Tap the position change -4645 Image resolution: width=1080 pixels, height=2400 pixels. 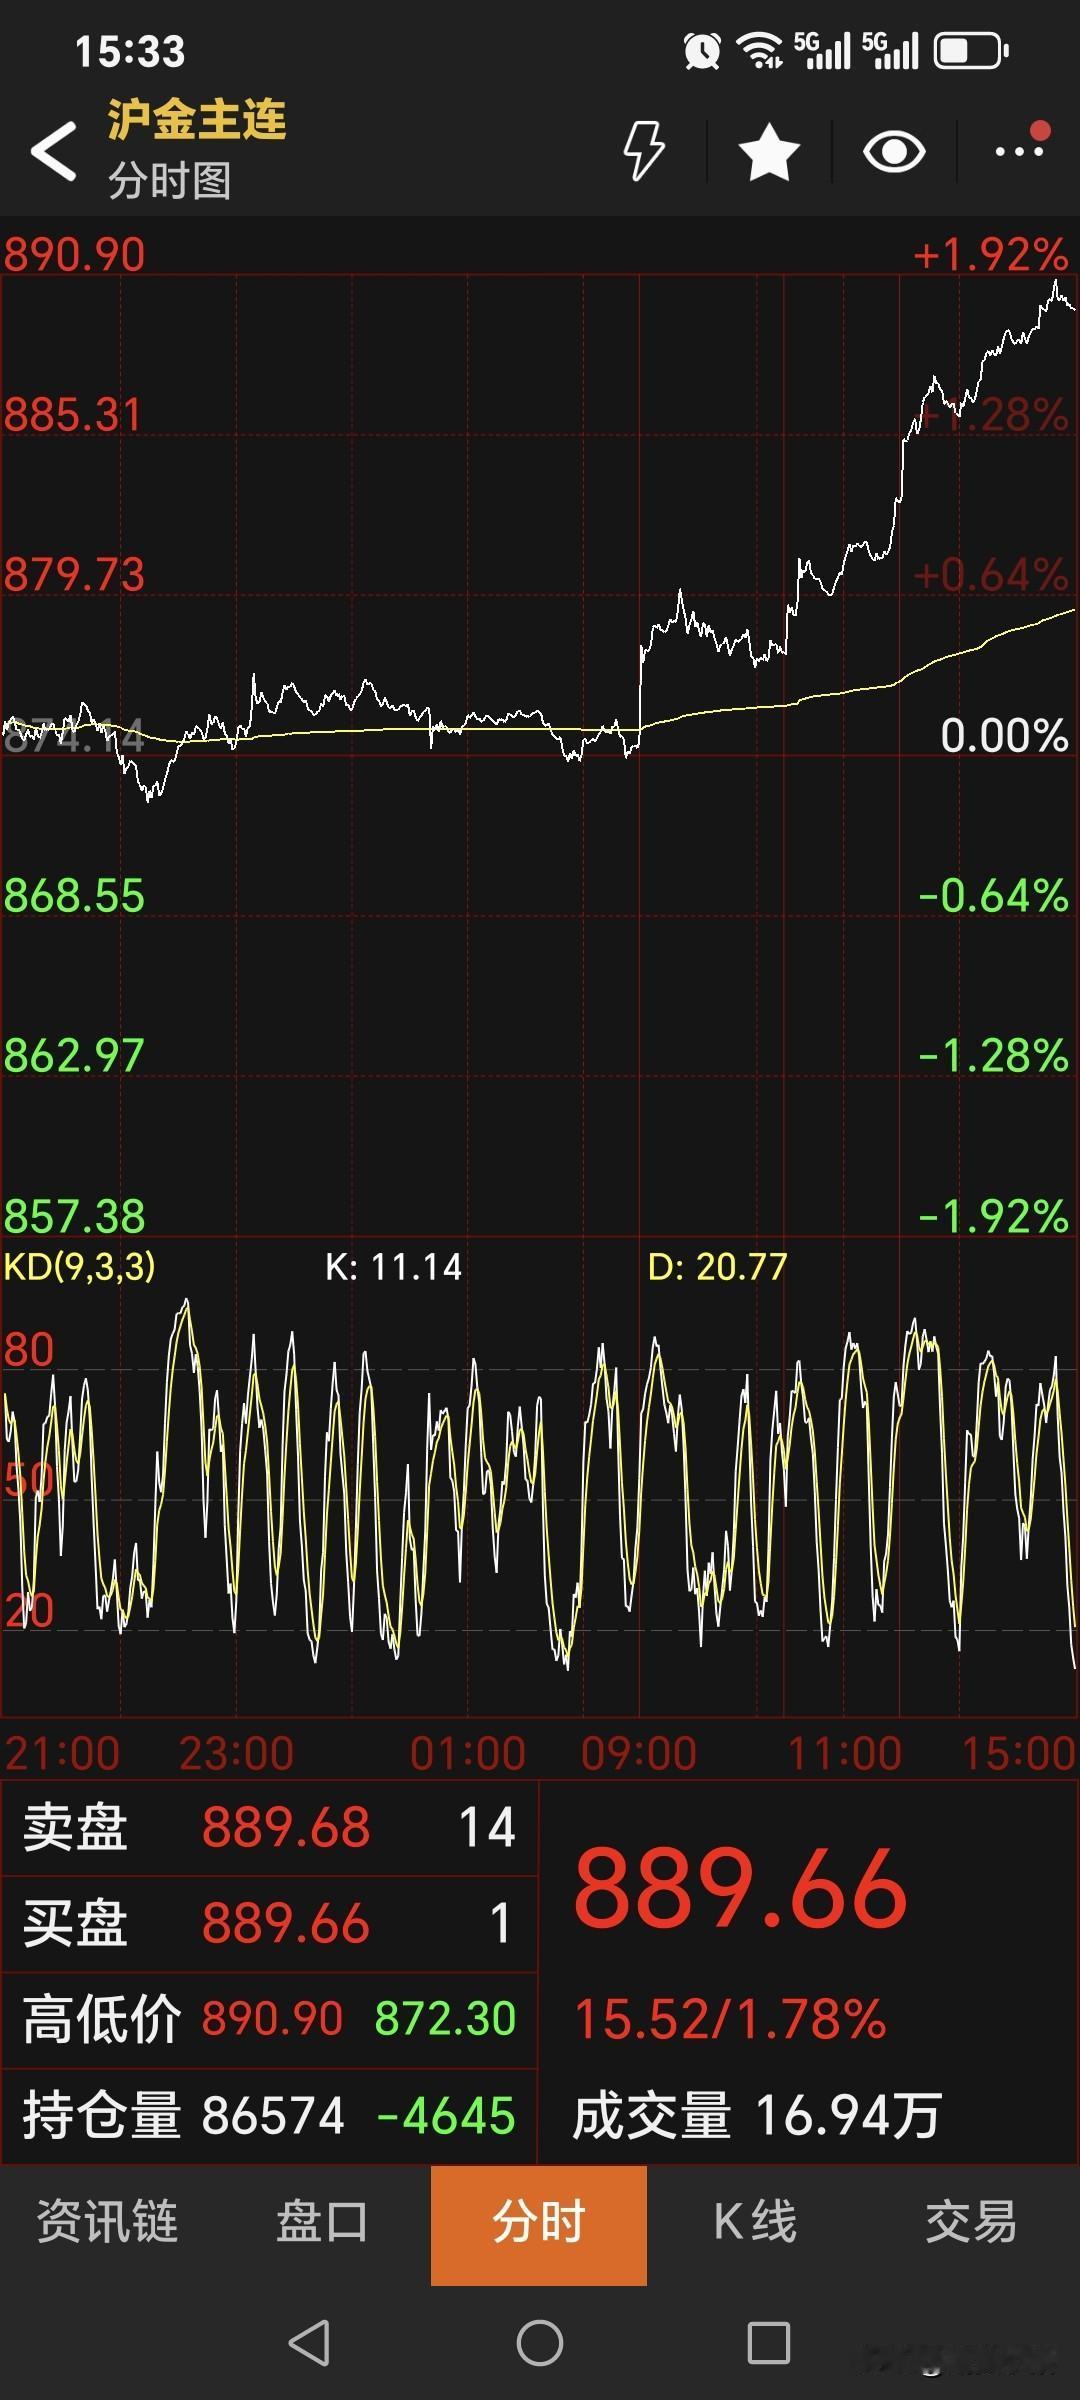click(x=446, y=2115)
